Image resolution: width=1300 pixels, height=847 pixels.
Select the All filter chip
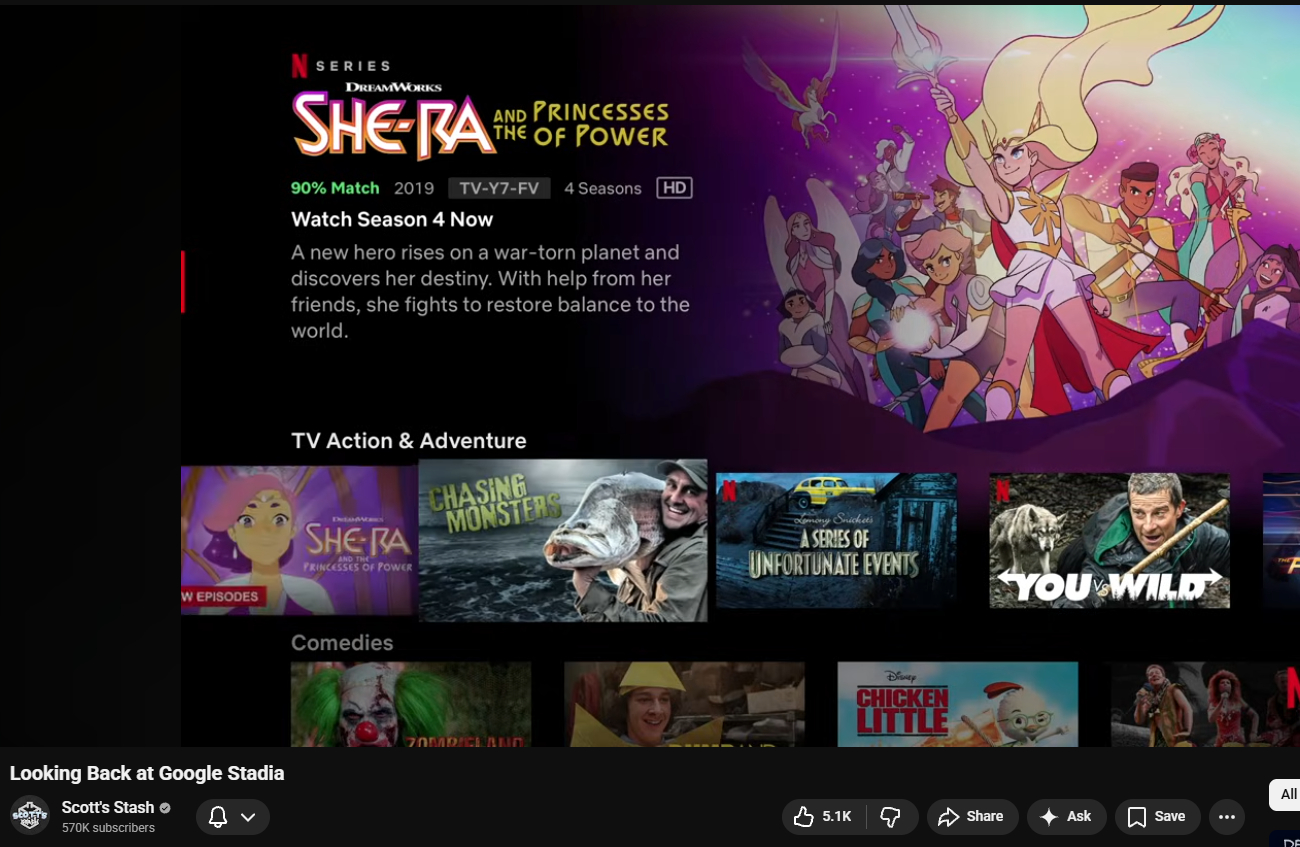[x=1287, y=795]
